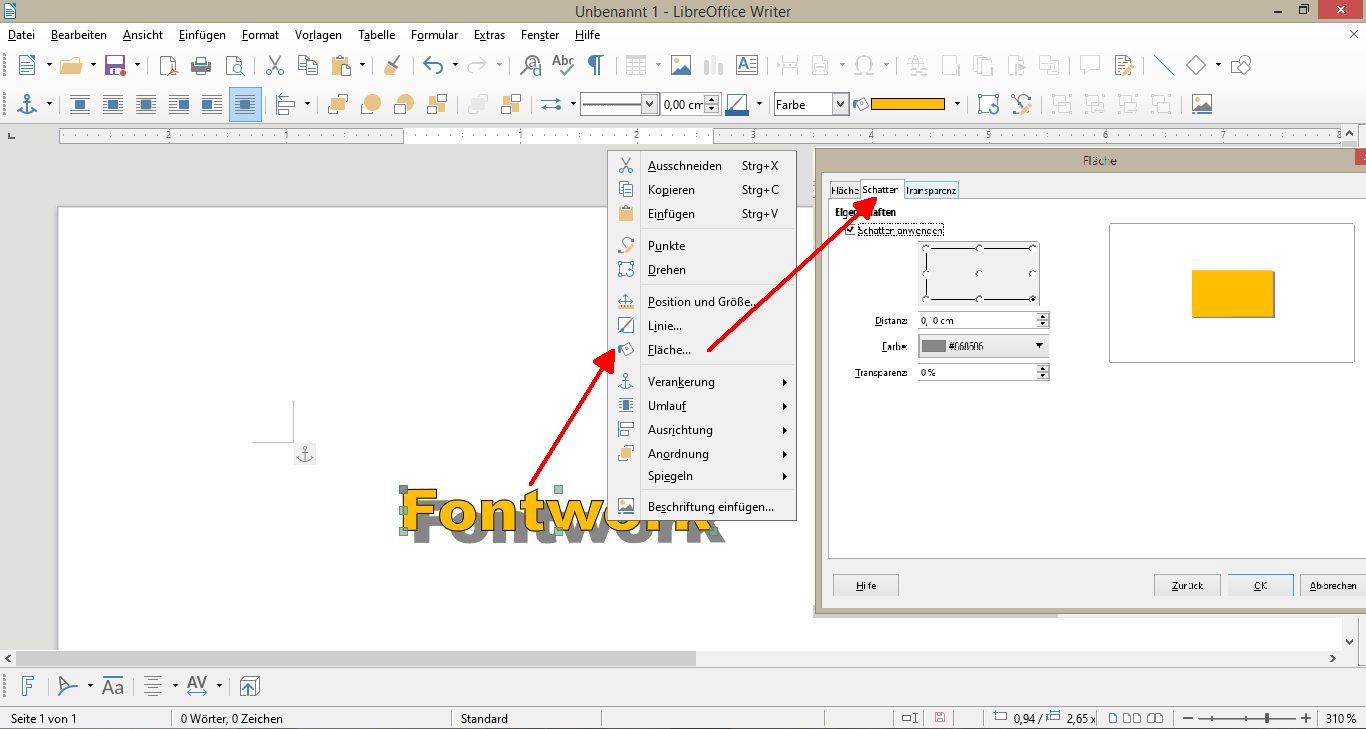Screen dimensions: 1366x729
Task: Toggle the Schatten anwenden checkbox
Action: click(x=851, y=231)
